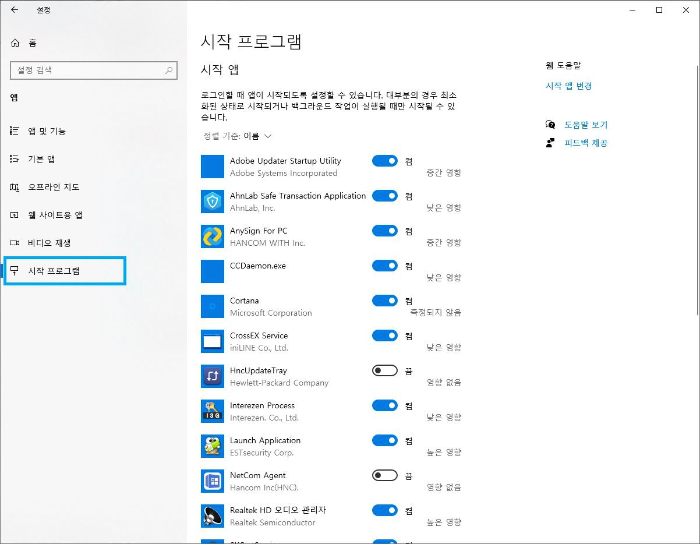Click the 시작 앱 section heading
Screen dimensions: 700x544
[220, 70]
